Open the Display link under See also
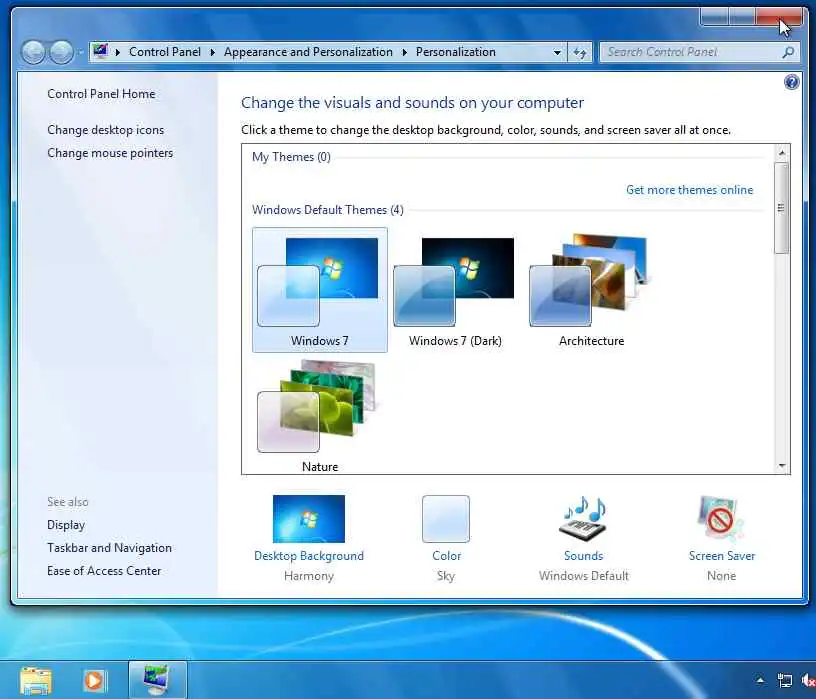The width and height of the screenshot is (816, 699). (66, 525)
